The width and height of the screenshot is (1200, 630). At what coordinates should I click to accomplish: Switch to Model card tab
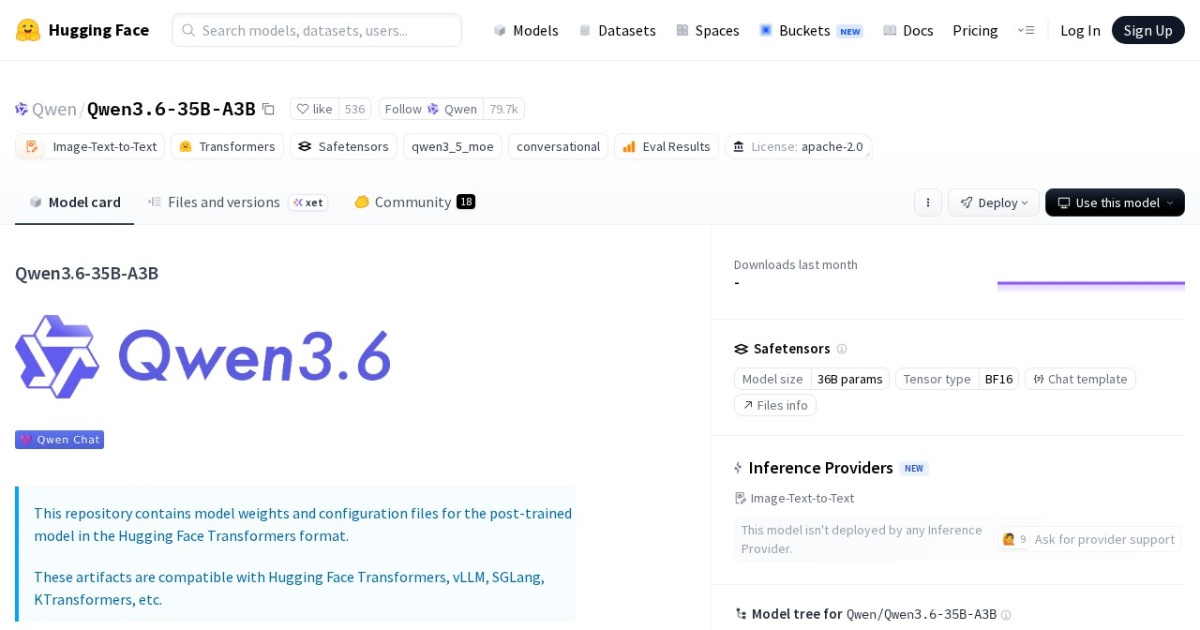point(75,202)
